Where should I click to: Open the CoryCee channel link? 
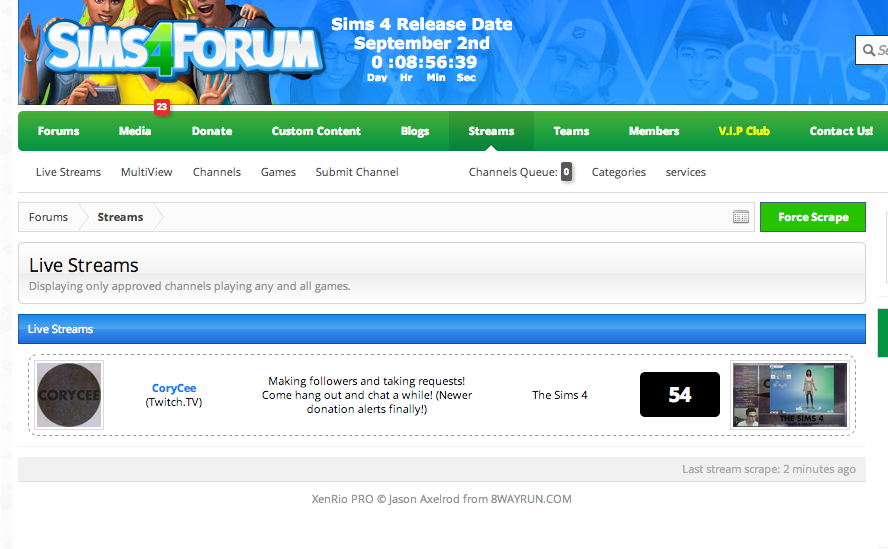174,388
